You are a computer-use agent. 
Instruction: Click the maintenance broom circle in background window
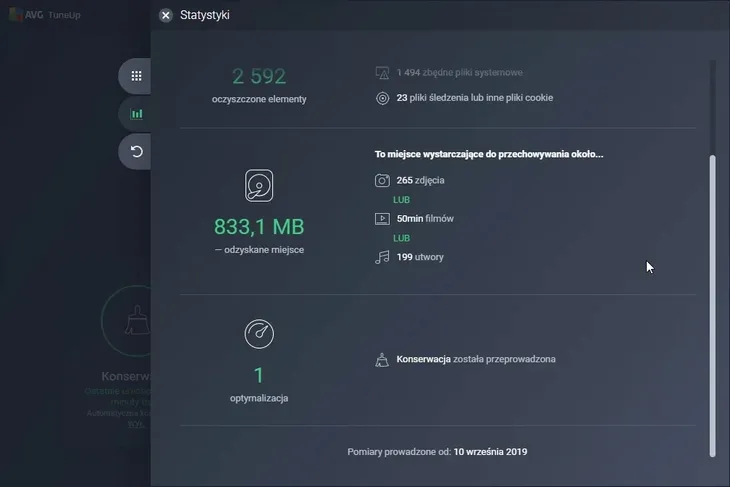[x=126, y=321]
